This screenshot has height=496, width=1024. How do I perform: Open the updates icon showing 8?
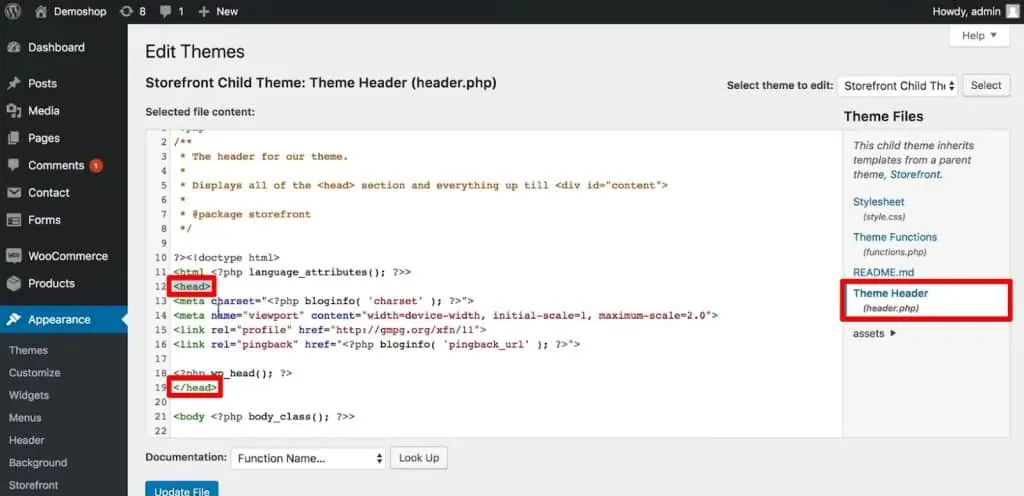(x=127, y=11)
